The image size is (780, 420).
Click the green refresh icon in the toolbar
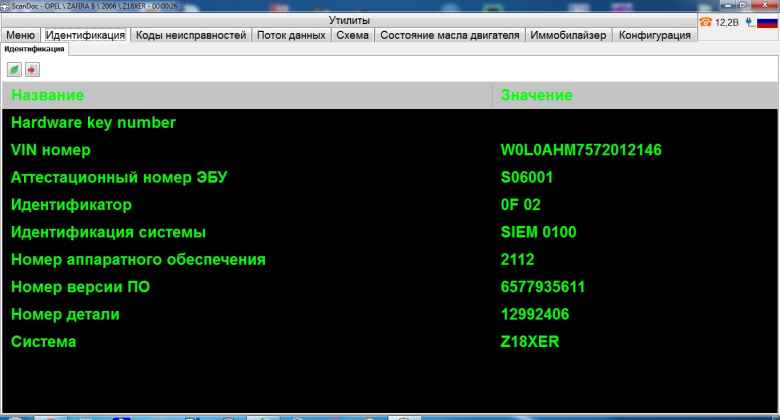15,69
